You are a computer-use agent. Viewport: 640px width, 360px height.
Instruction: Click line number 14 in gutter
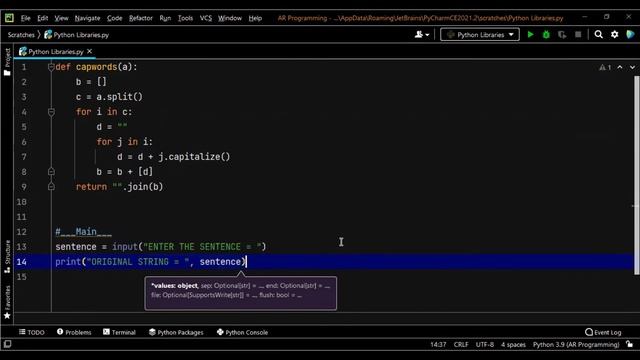[21, 262]
